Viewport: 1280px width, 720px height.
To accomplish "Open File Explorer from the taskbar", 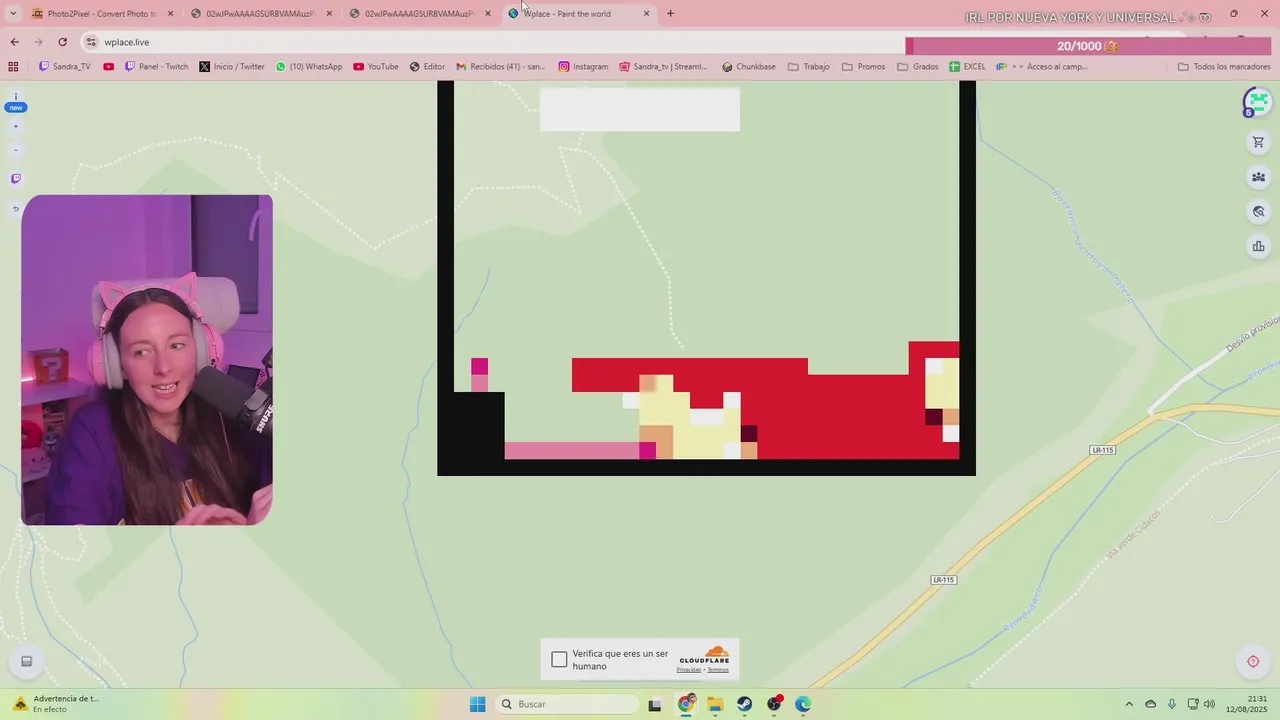I will [x=715, y=704].
